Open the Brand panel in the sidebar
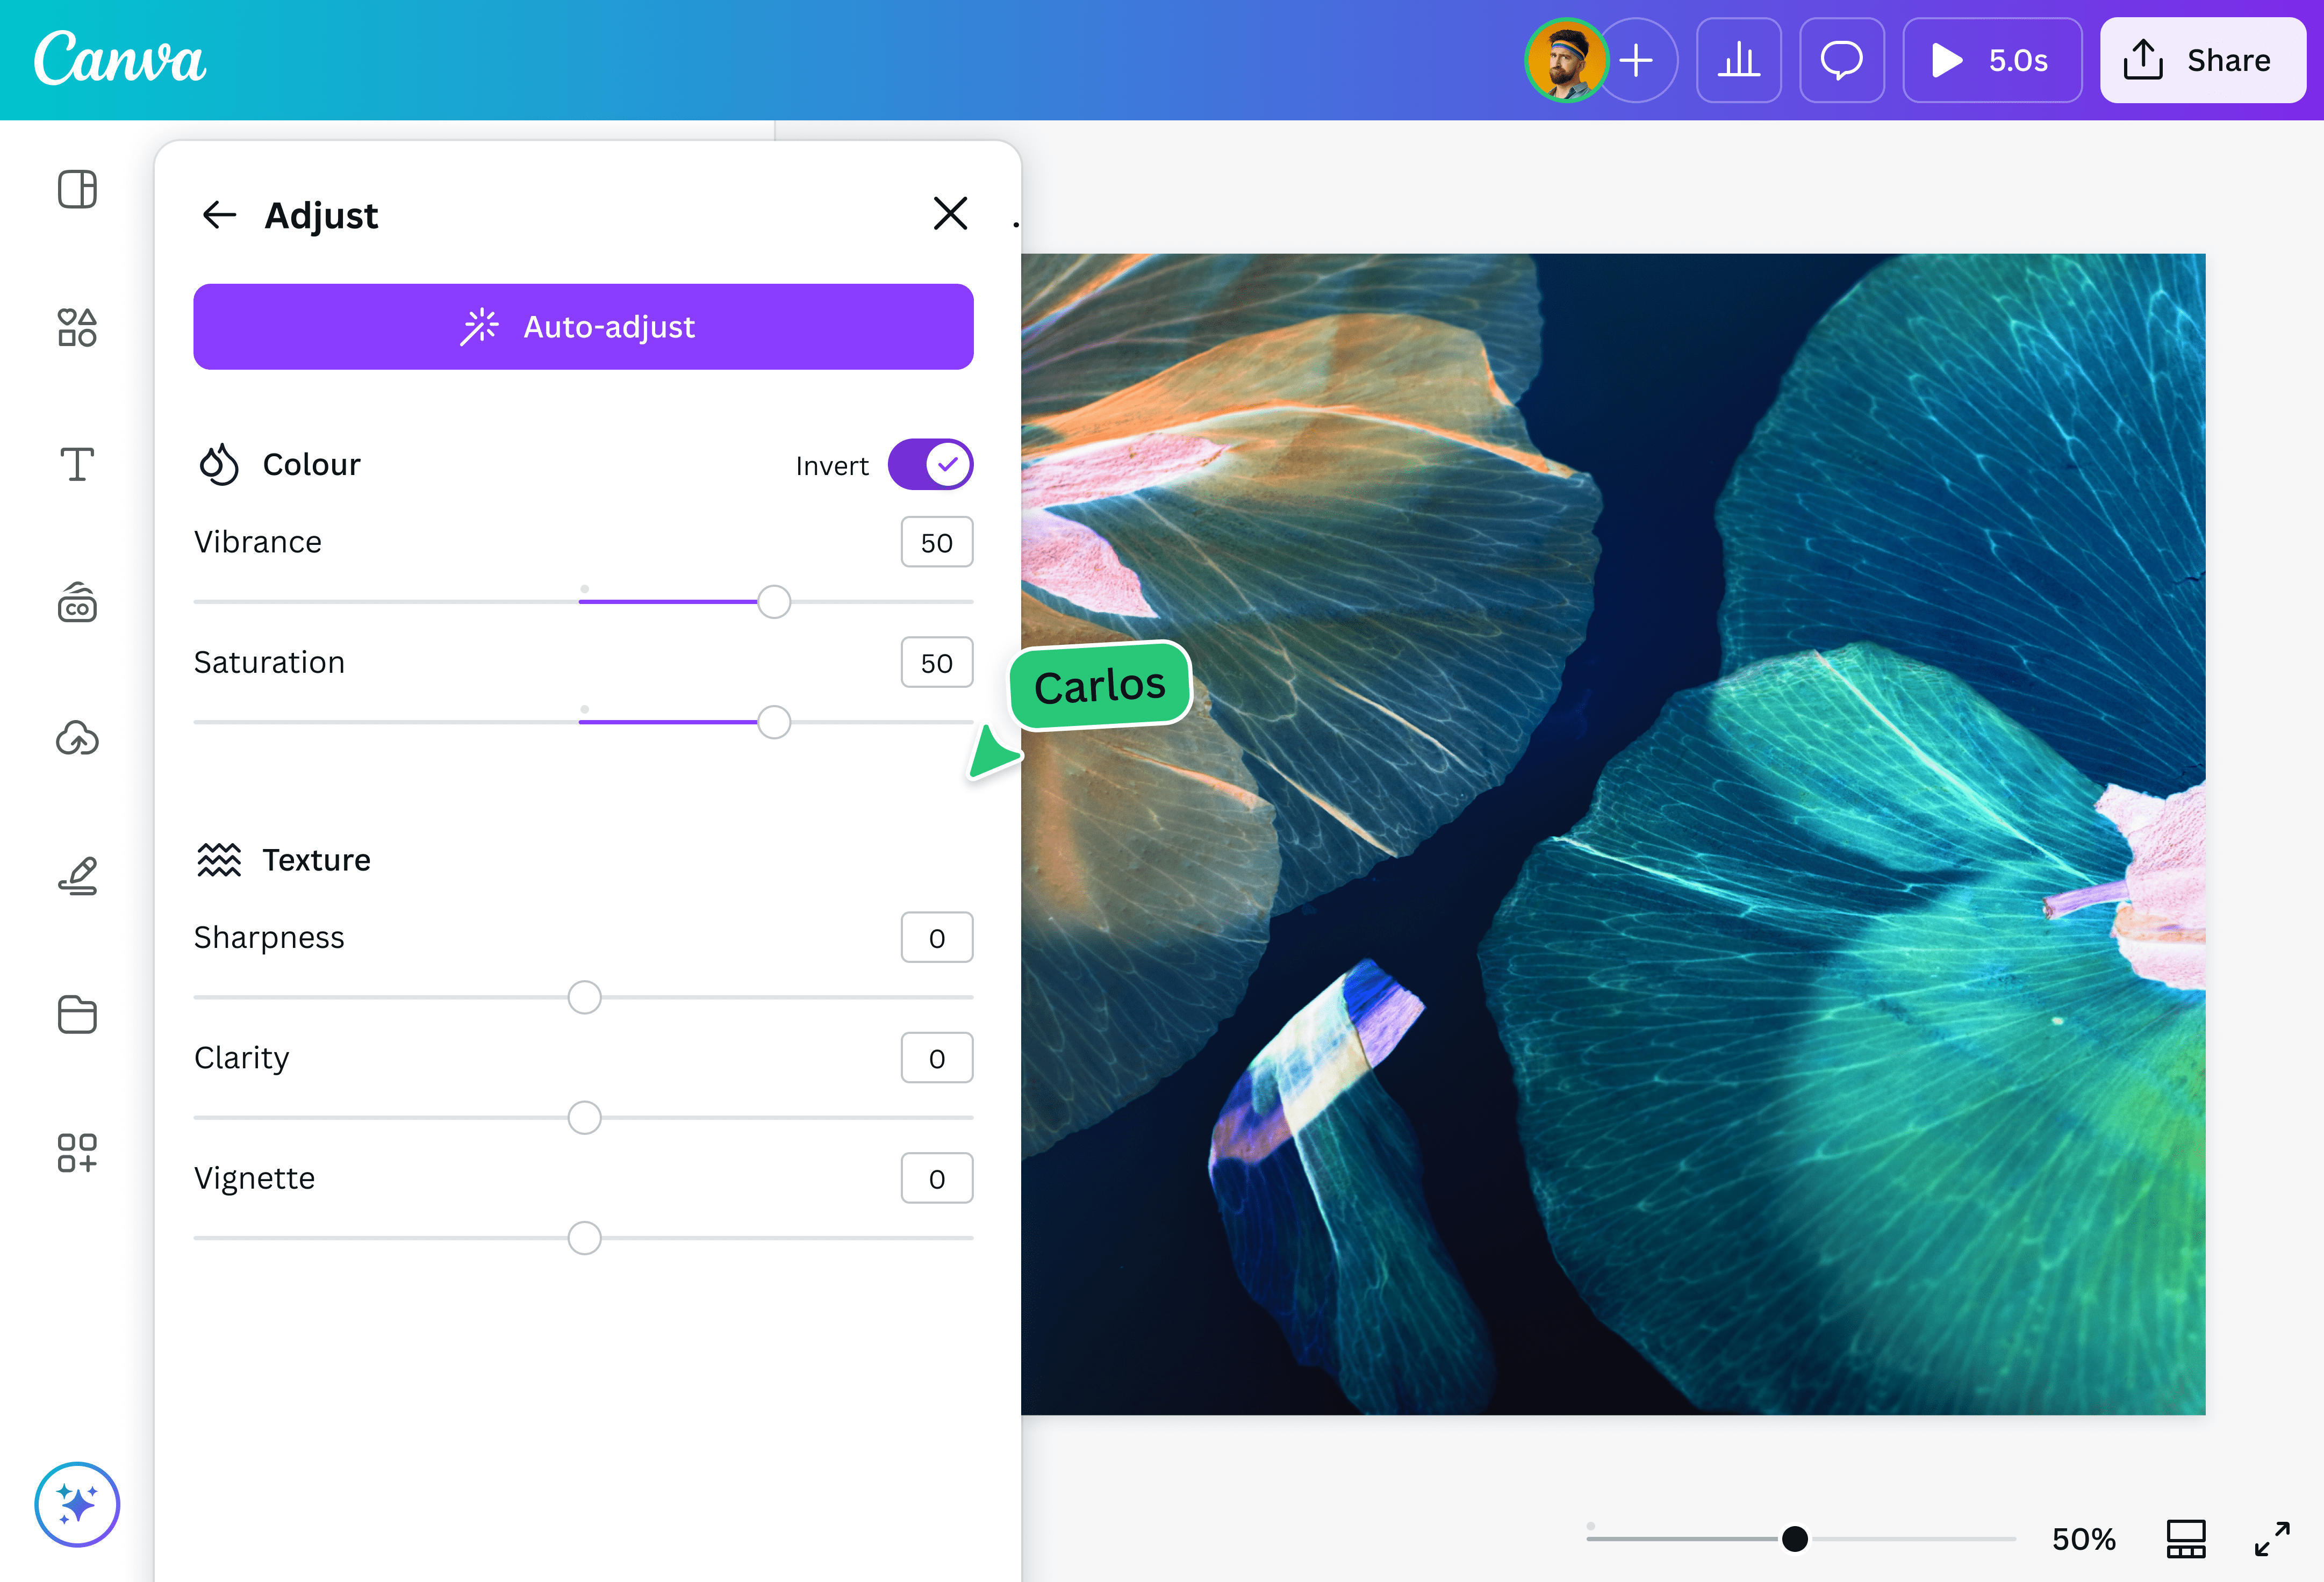The height and width of the screenshot is (1582, 2324). point(77,603)
